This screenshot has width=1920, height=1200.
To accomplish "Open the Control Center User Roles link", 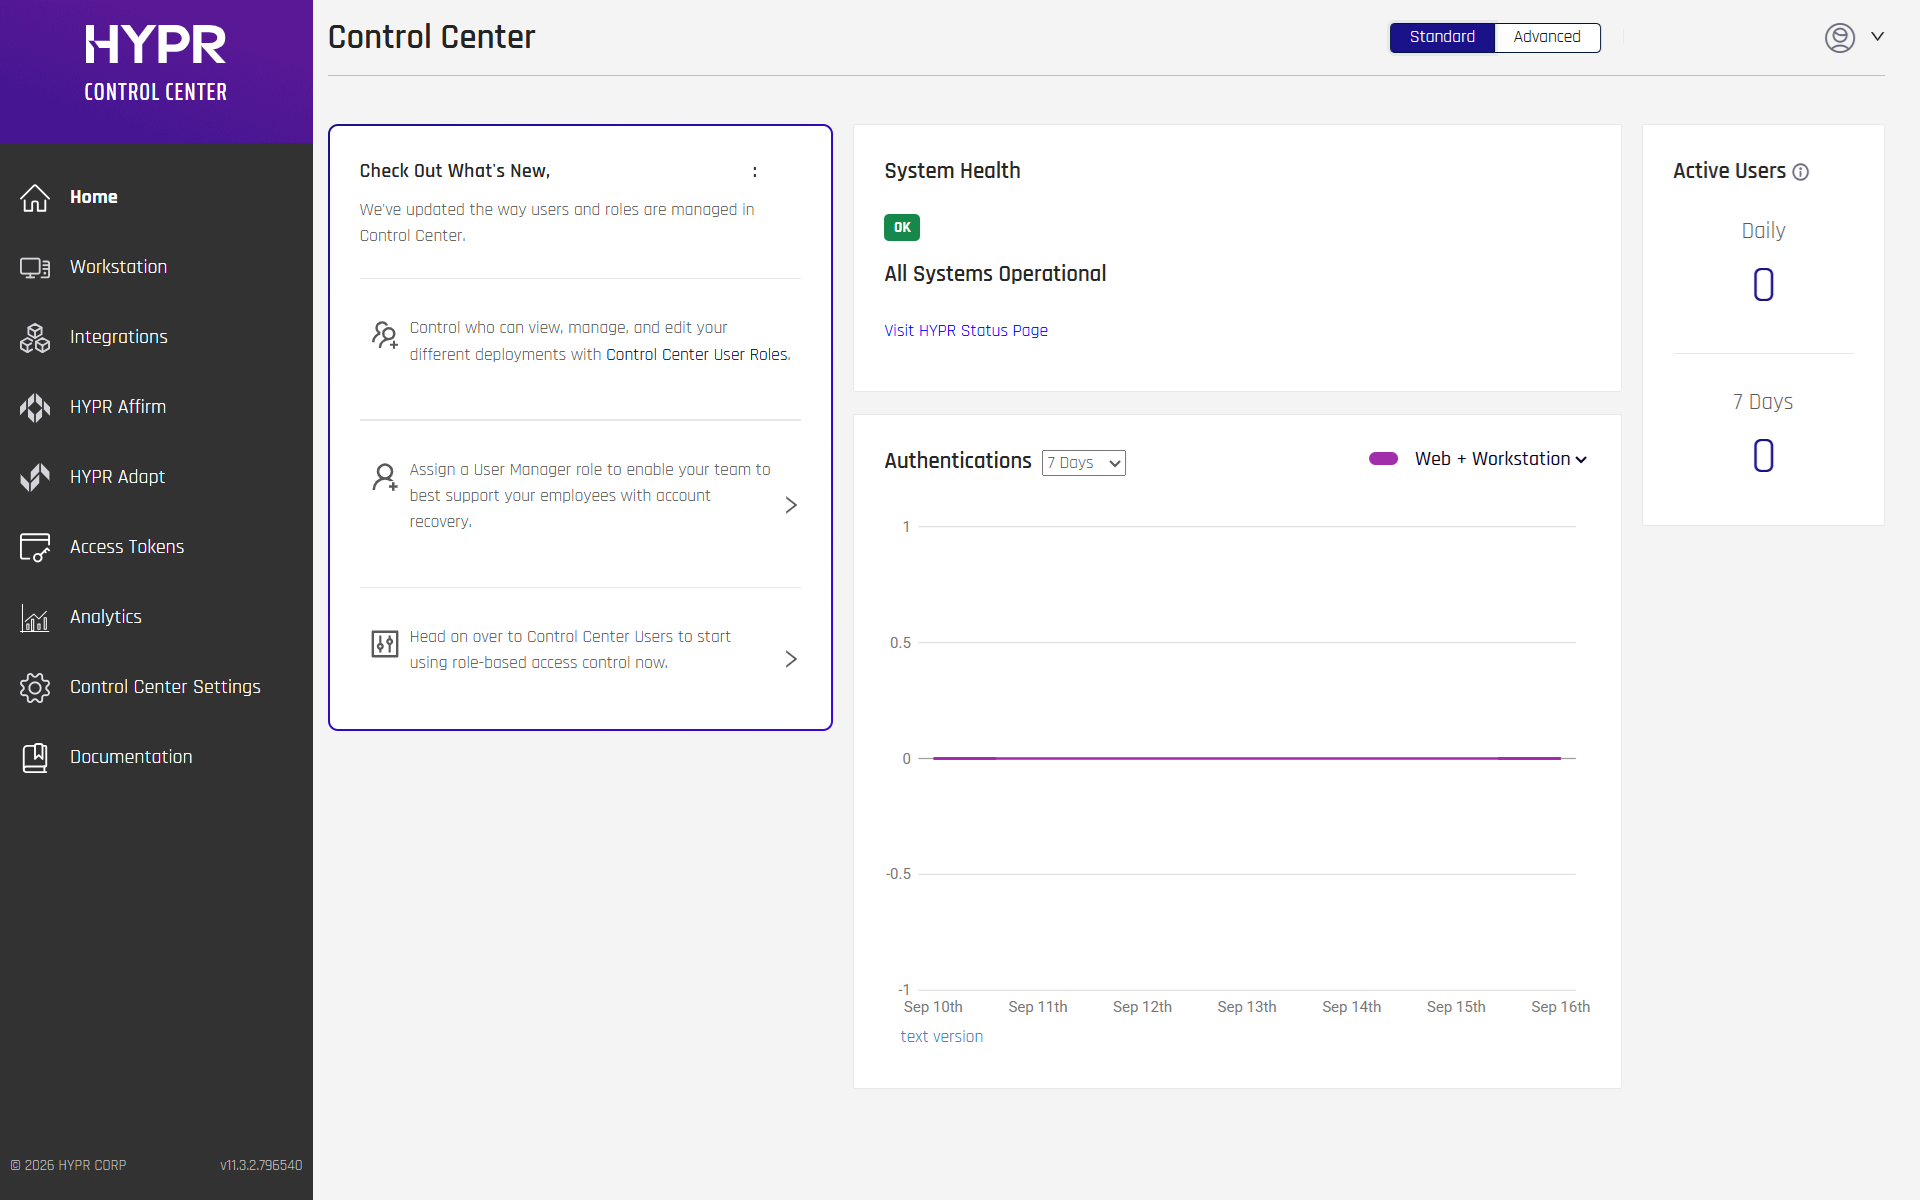I will [698, 355].
